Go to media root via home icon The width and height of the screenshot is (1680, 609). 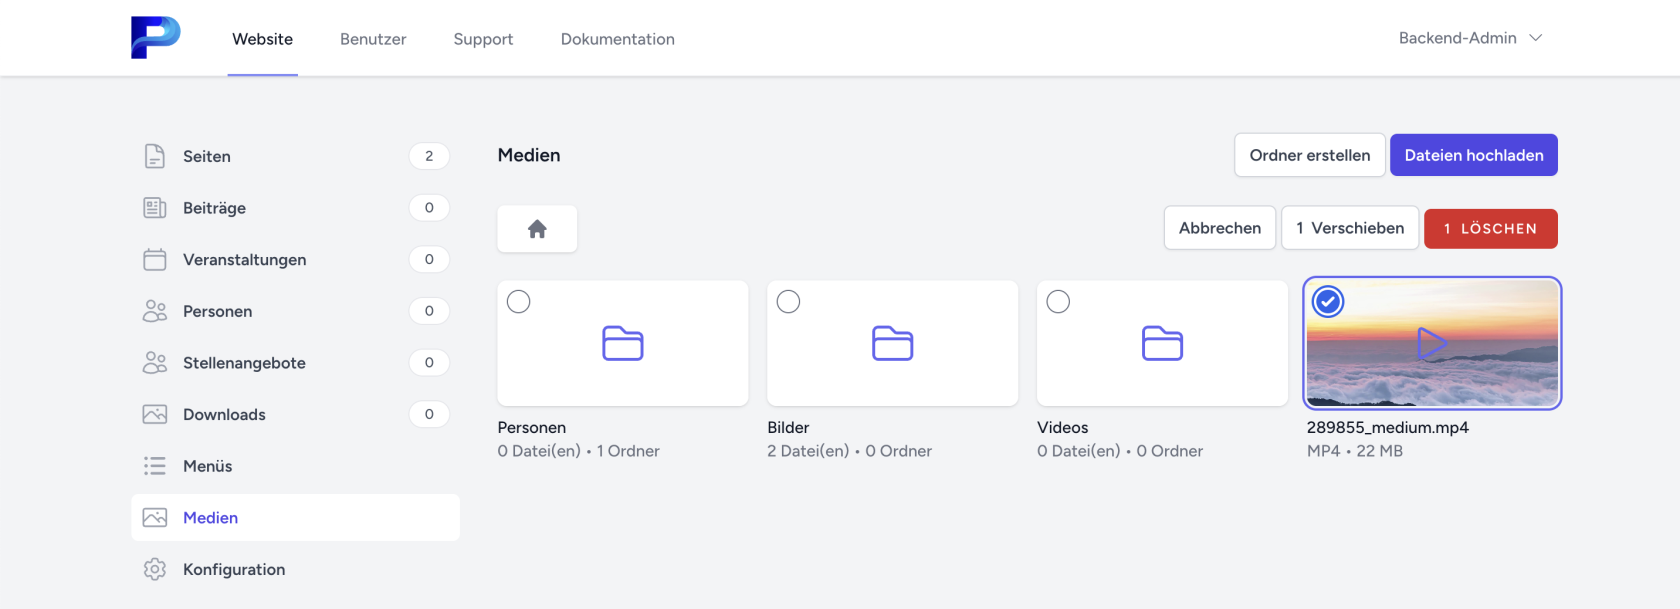pyautogui.click(x=537, y=229)
